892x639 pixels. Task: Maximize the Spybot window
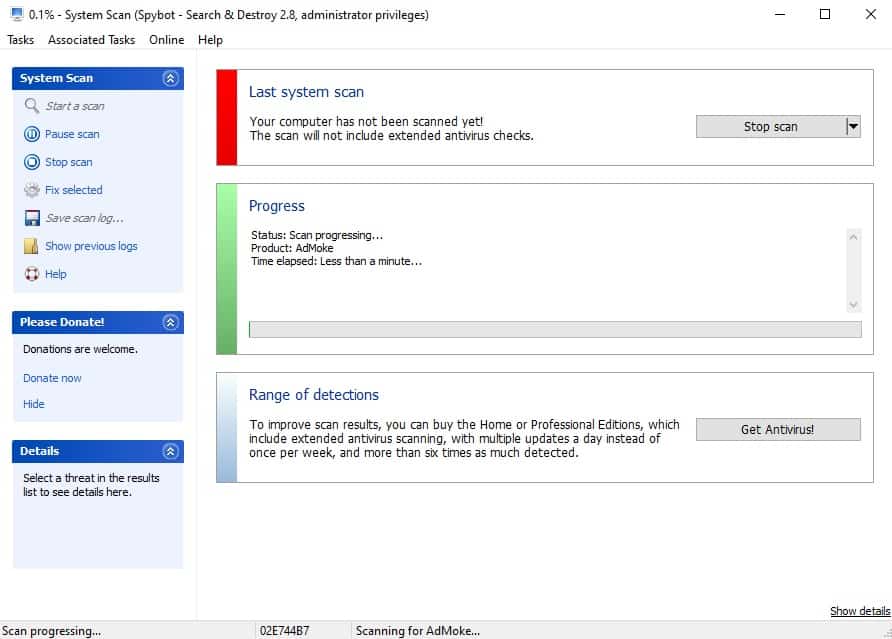tap(825, 14)
